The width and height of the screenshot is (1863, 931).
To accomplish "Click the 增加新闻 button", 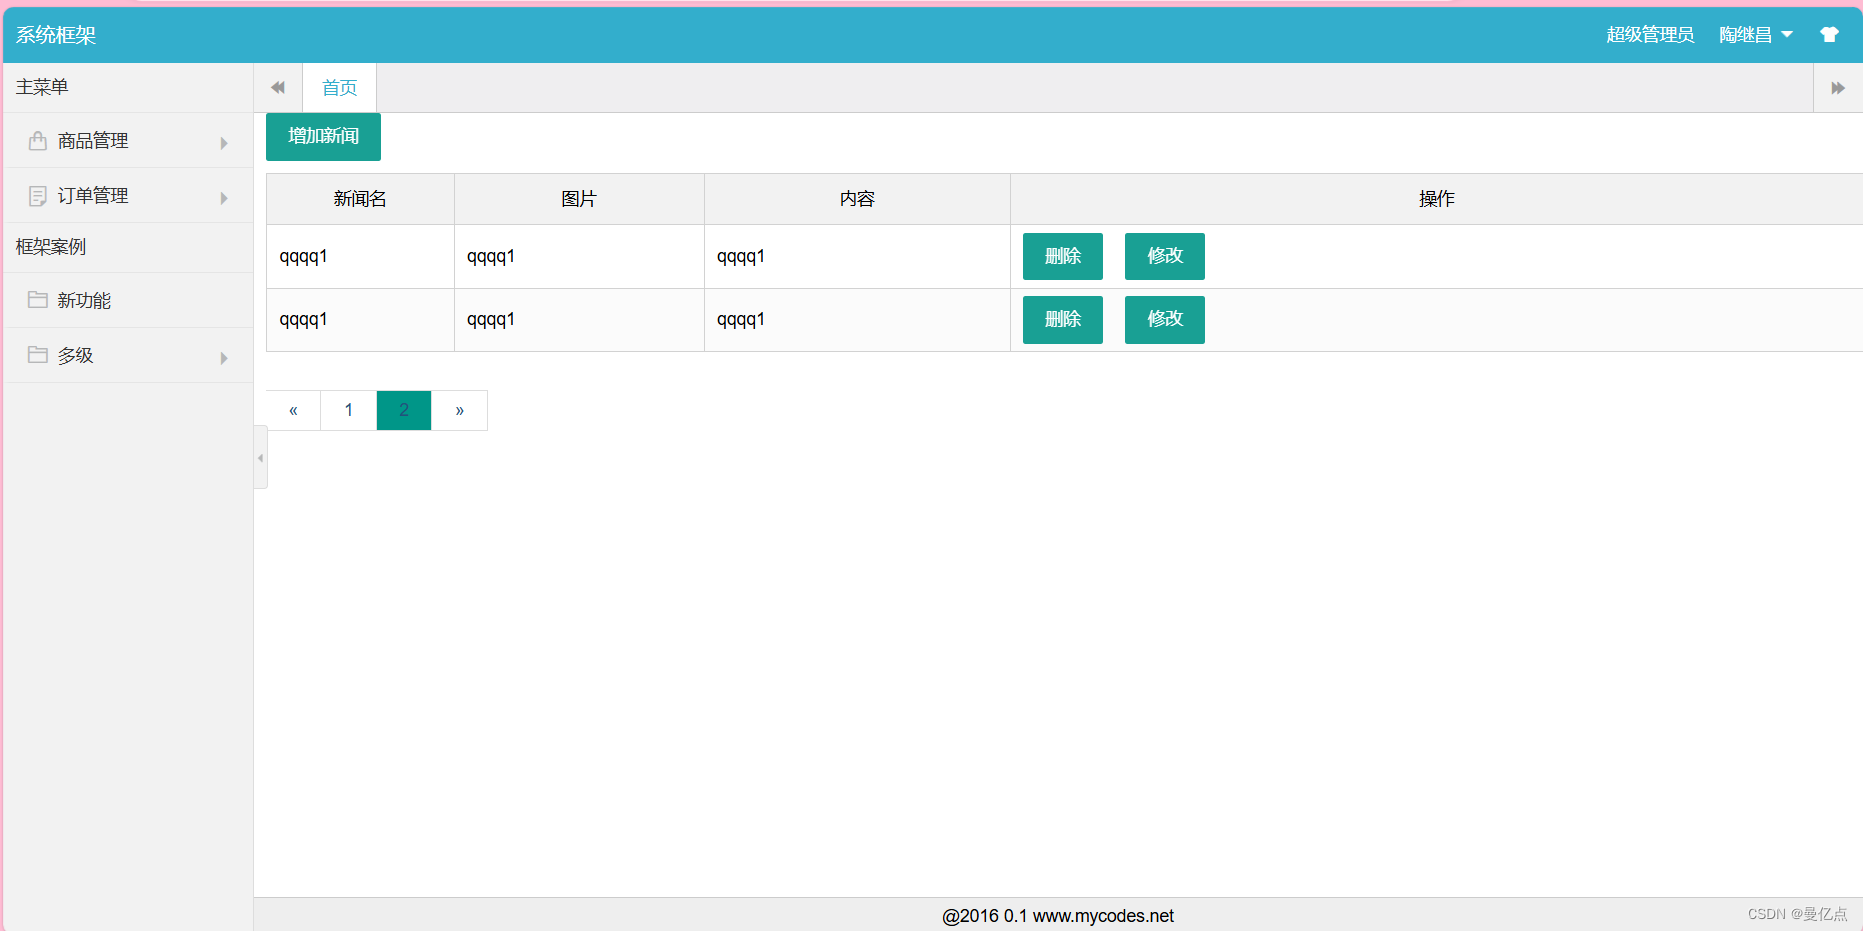I will tap(323, 137).
